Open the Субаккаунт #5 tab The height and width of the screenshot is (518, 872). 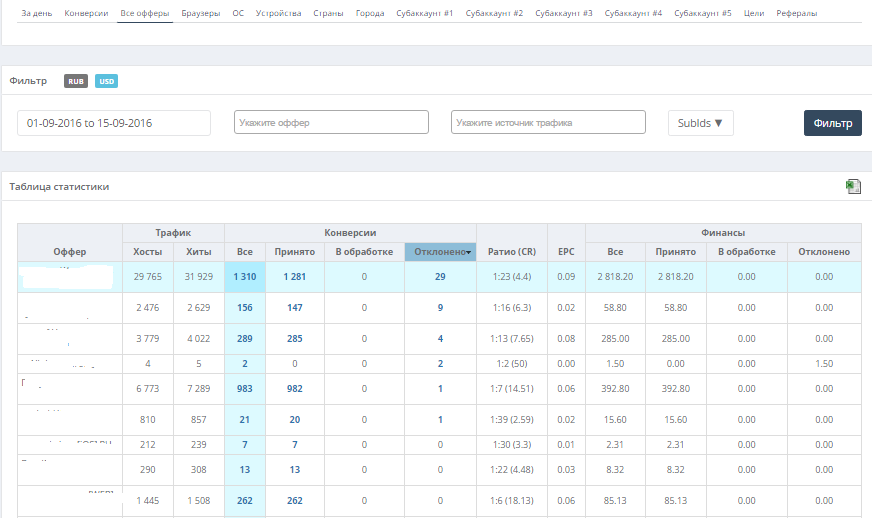703,13
